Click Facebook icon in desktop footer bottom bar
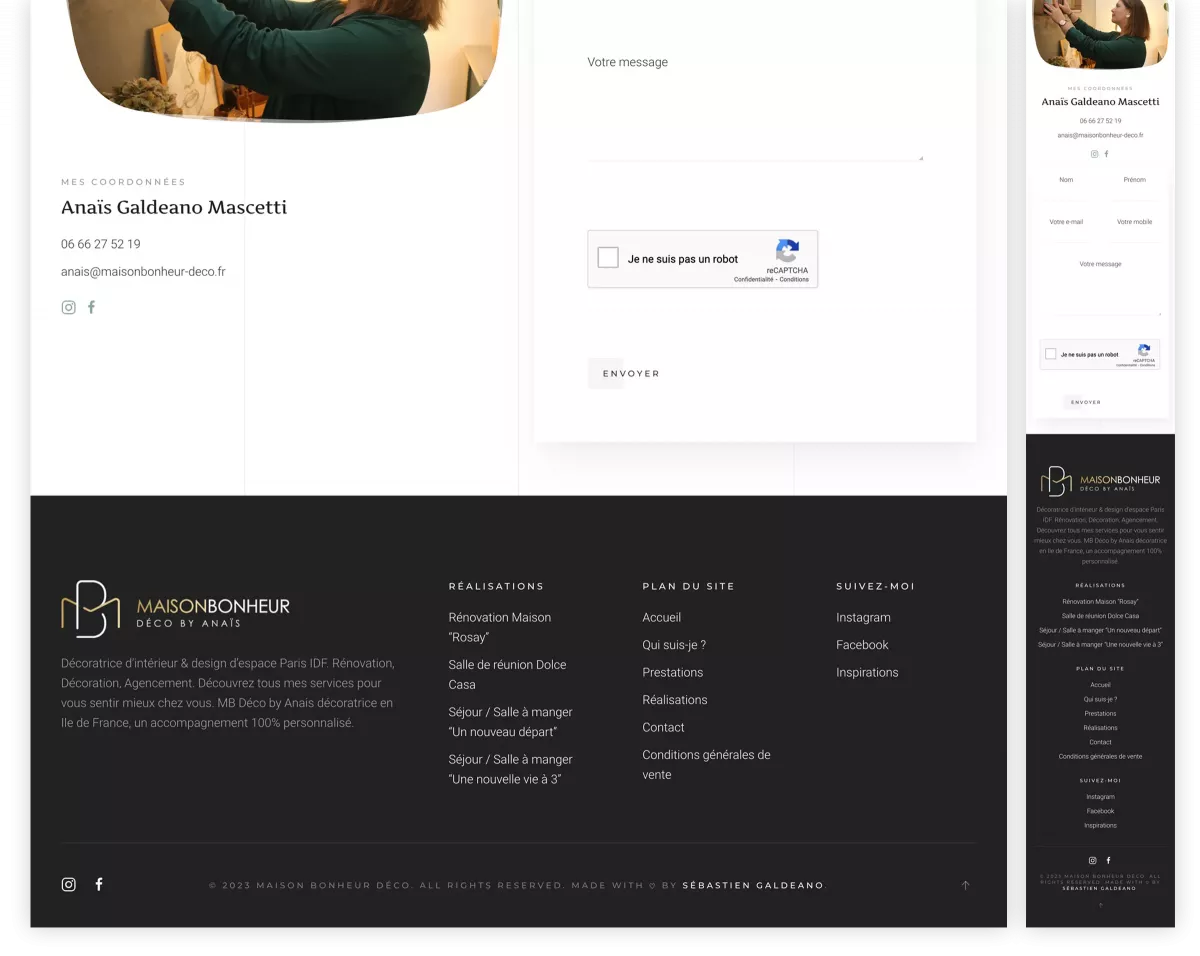This screenshot has height=956, width=1200. [99, 884]
